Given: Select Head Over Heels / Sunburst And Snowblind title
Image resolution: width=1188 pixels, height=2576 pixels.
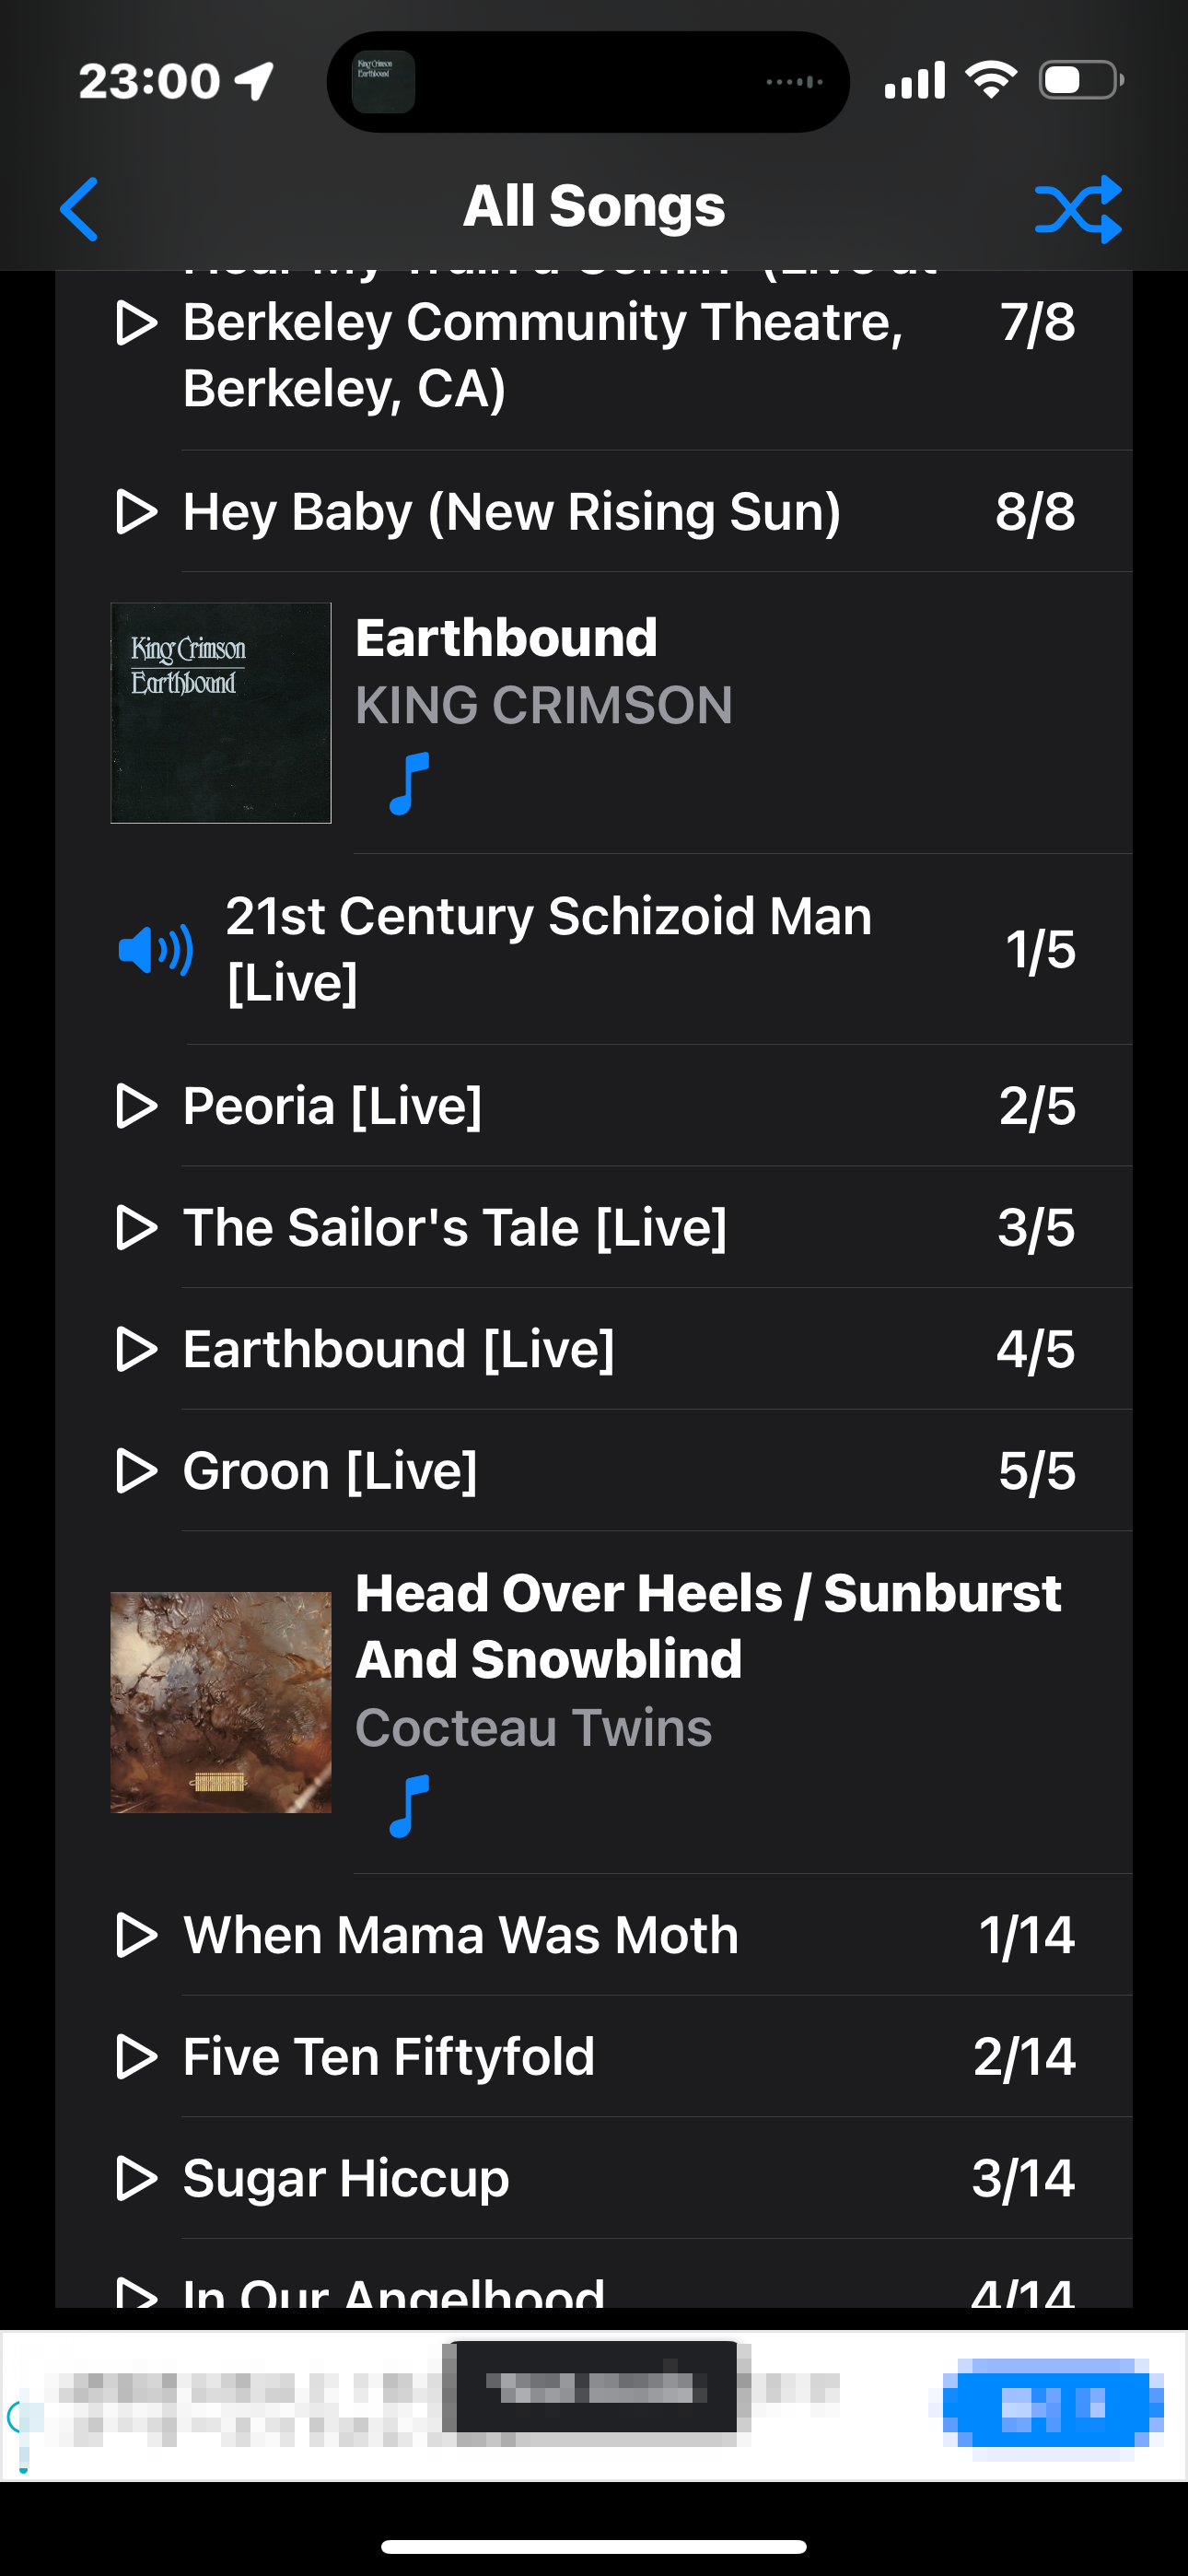Looking at the screenshot, I should click(x=707, y=1625).
